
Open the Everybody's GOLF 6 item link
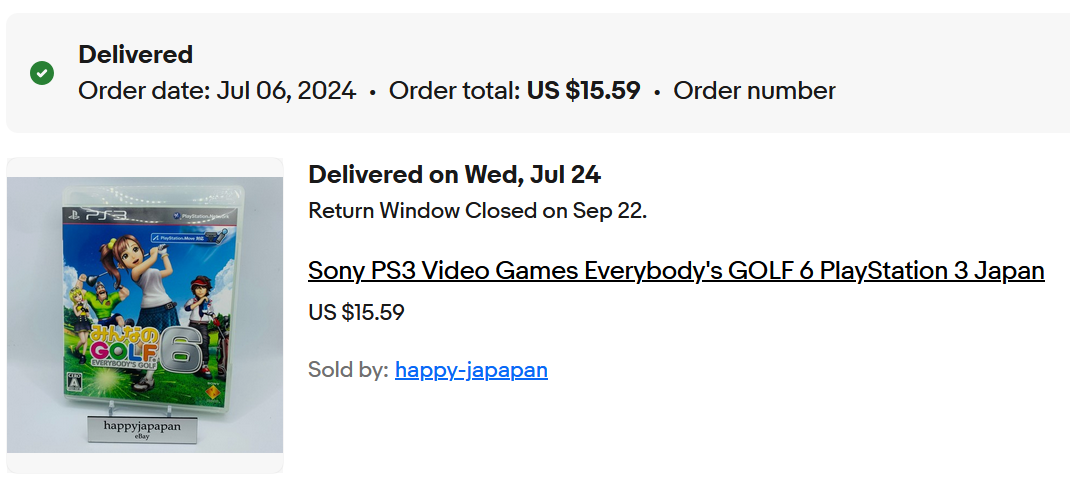676,271
